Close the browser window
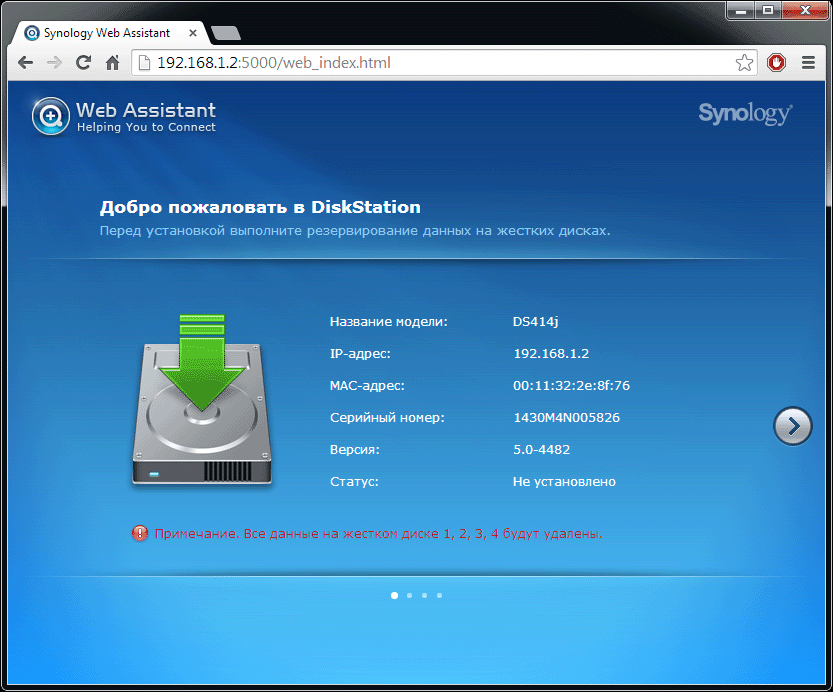 tap(805, 11)
